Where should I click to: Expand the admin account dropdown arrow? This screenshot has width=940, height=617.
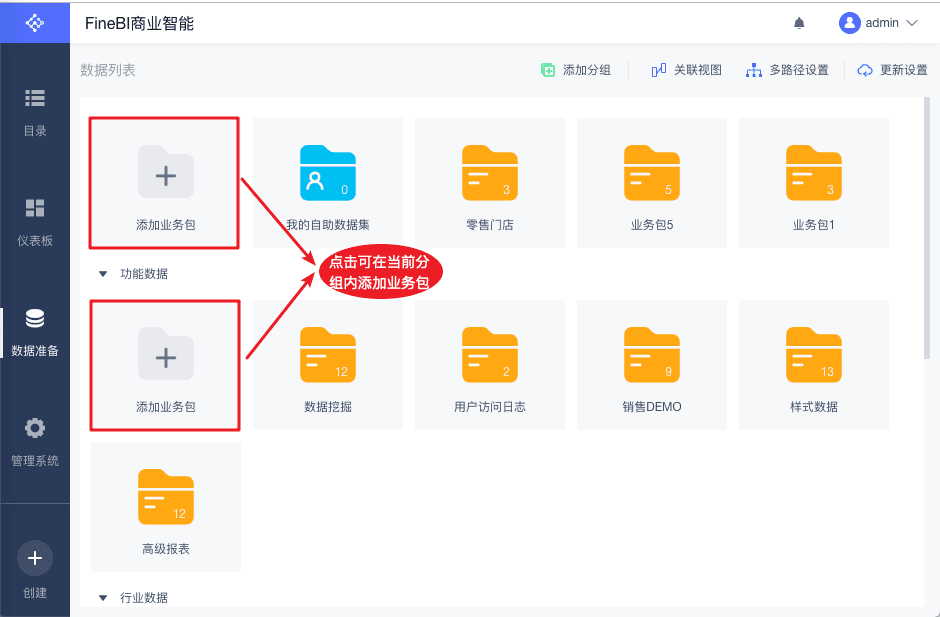(x=912, y=23)
